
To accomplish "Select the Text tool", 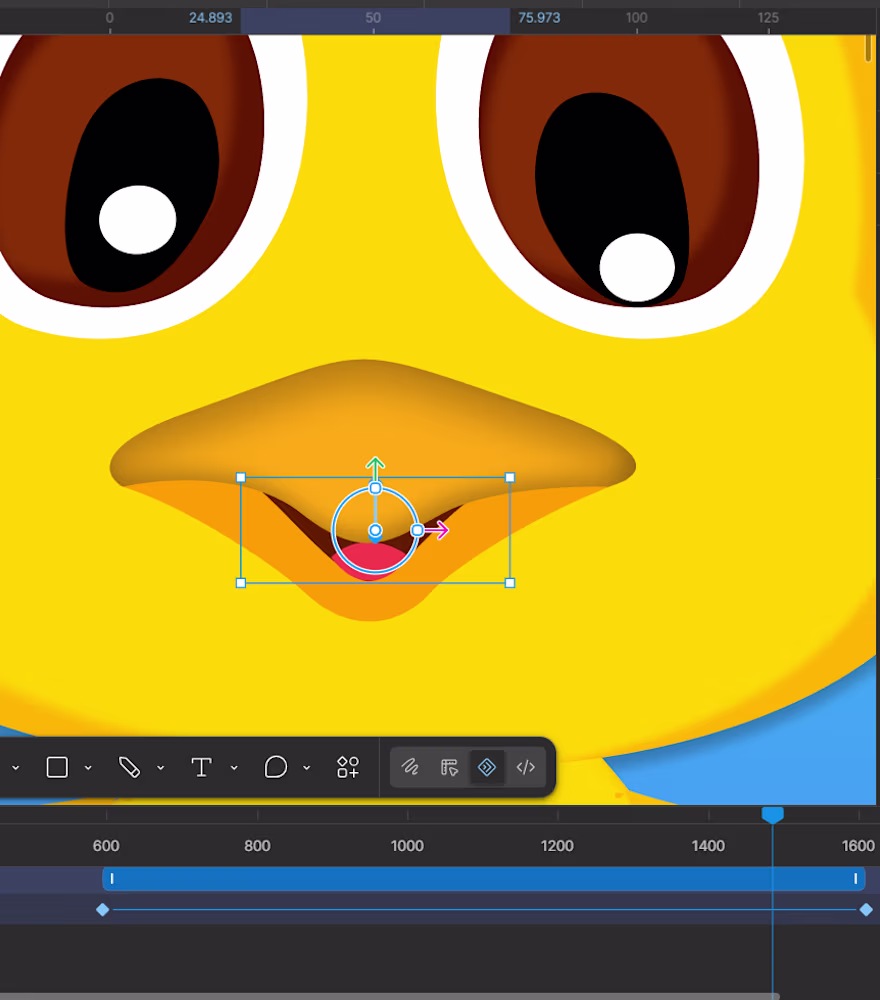I will point(202,767).
